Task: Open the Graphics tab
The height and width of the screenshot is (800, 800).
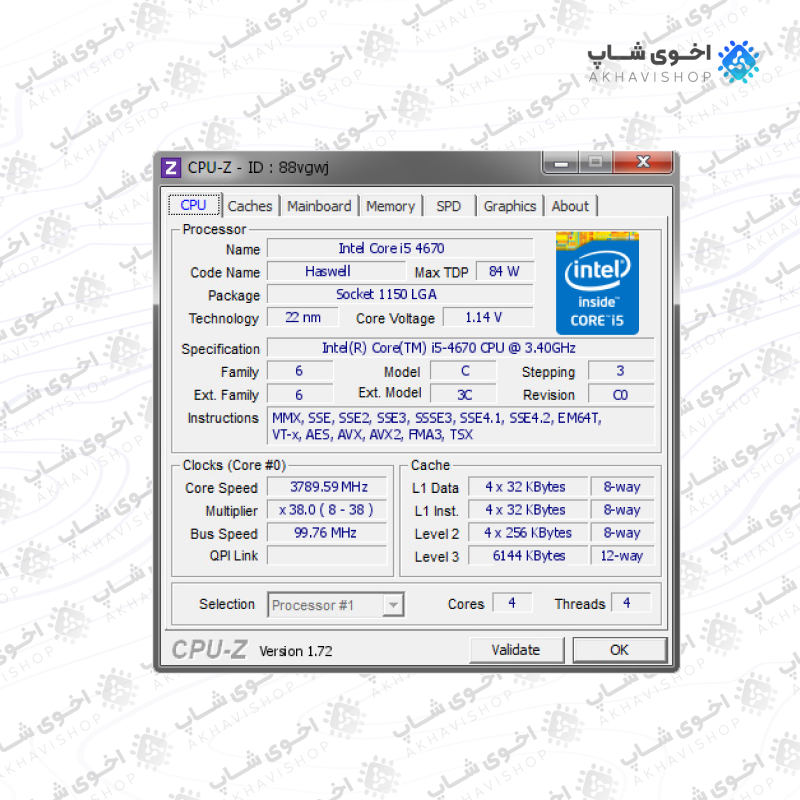Action: point(510,206)
